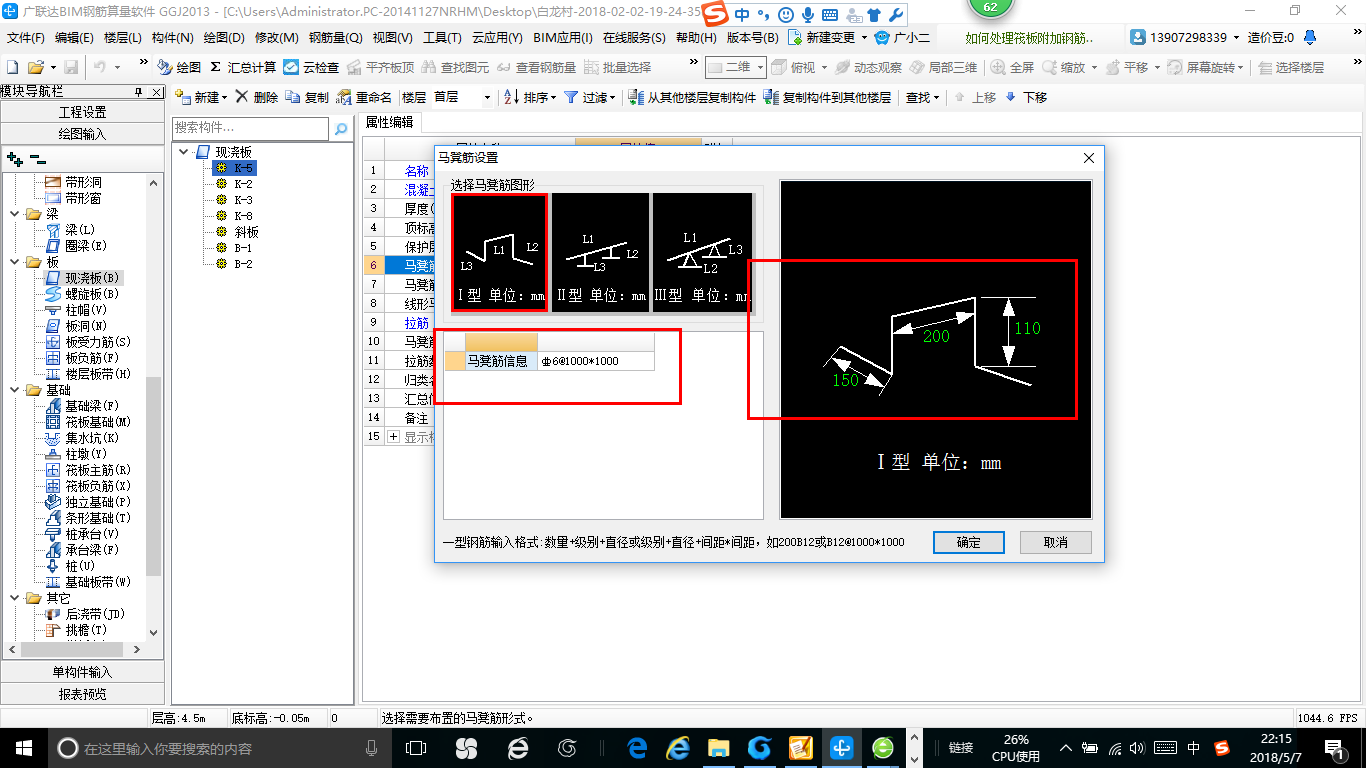This screenshot has width=1366, height=768.
Task: Start 云检查 cloud check
Action: (311, 67)
